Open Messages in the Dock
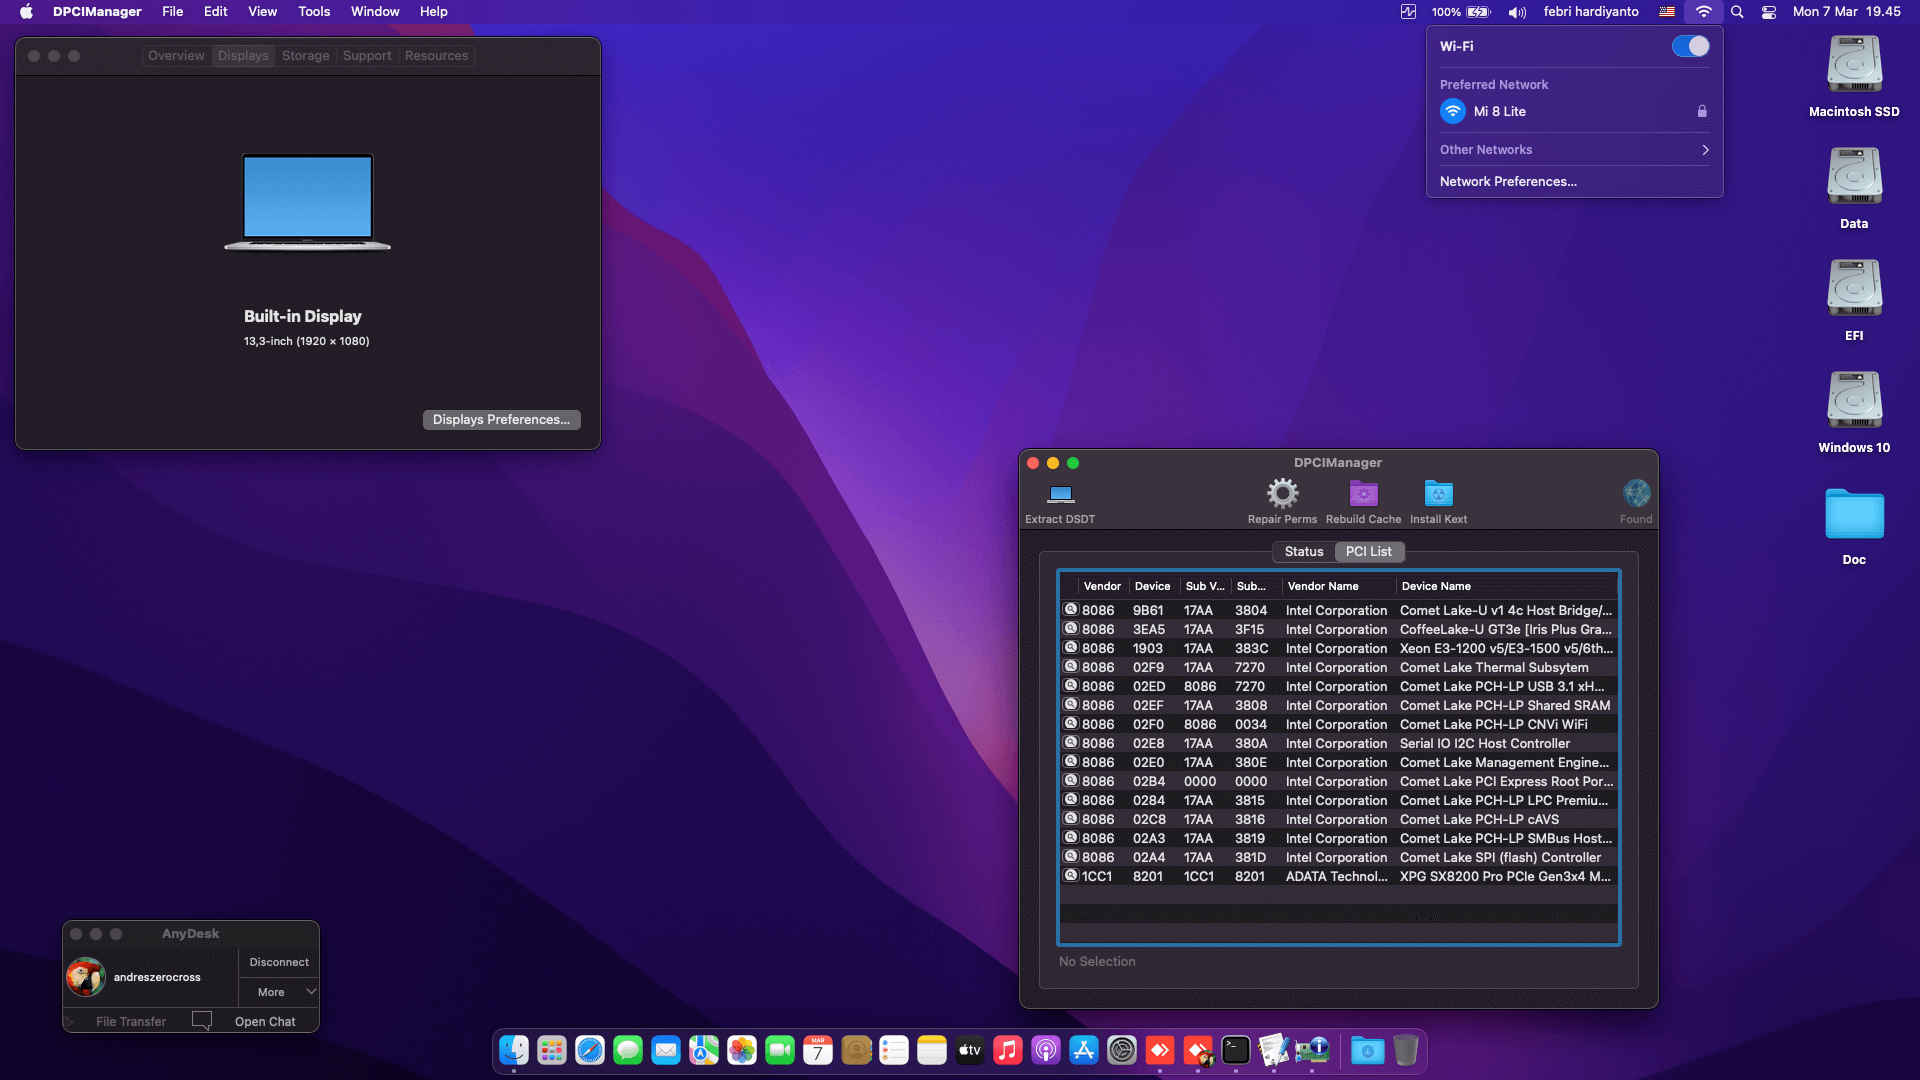This screenshot has height=1080, width=1920. 628,1050
